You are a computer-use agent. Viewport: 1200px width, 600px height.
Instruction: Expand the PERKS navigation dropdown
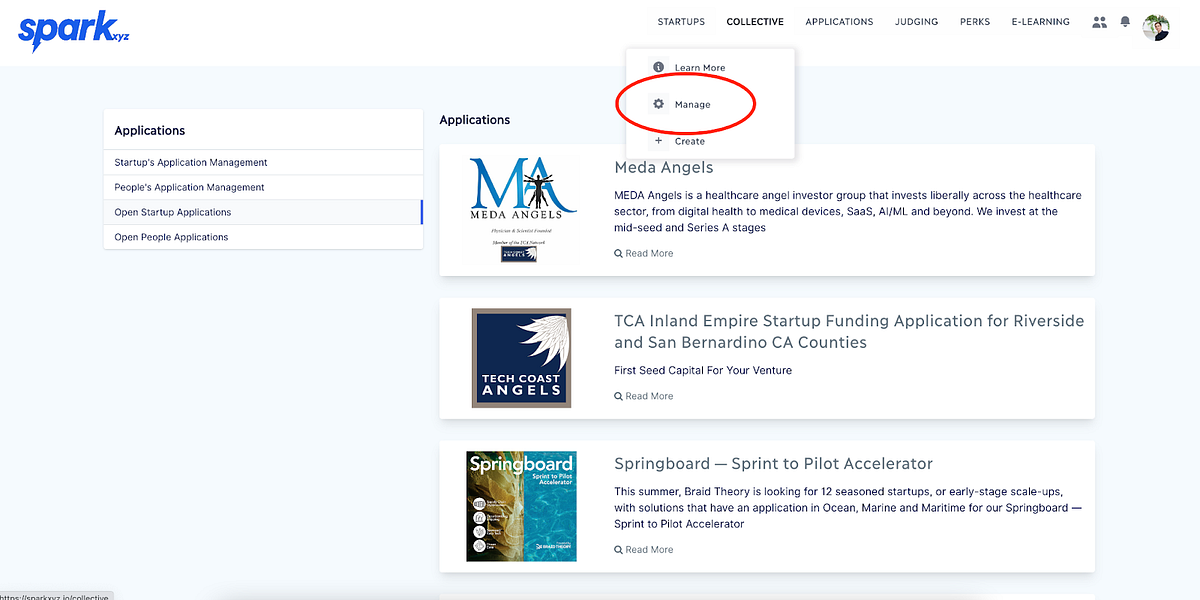click(974, 21)
